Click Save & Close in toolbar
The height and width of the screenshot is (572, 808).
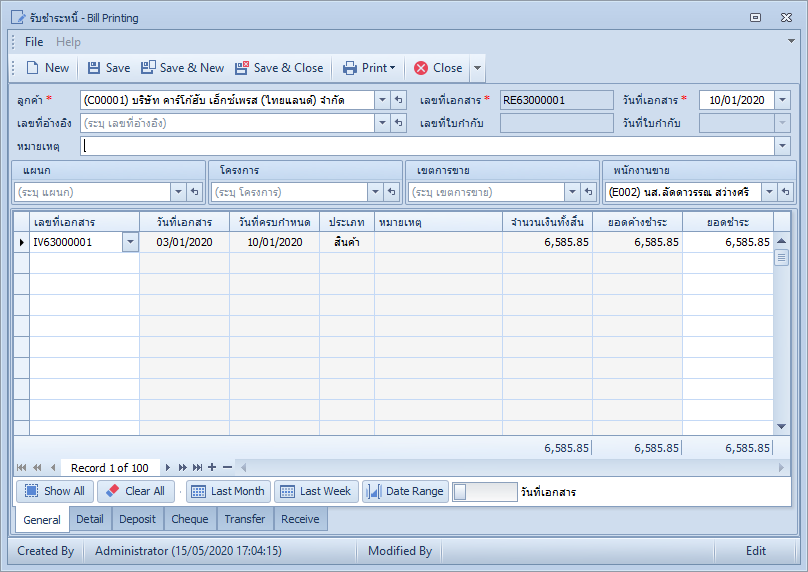tap(279, 68)
